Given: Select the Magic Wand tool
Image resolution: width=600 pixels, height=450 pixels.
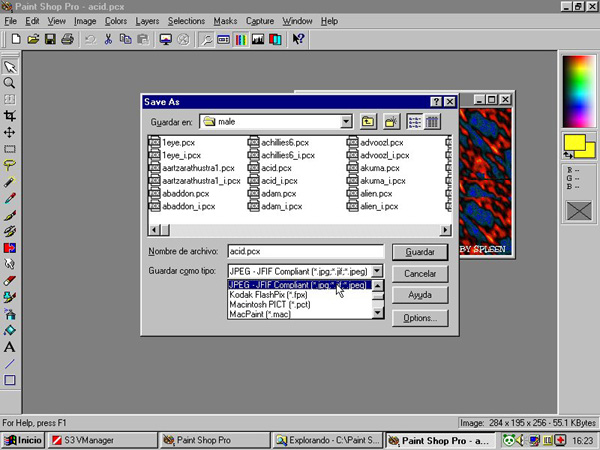Looking at the screenshot, I should [x=10, y=182].
